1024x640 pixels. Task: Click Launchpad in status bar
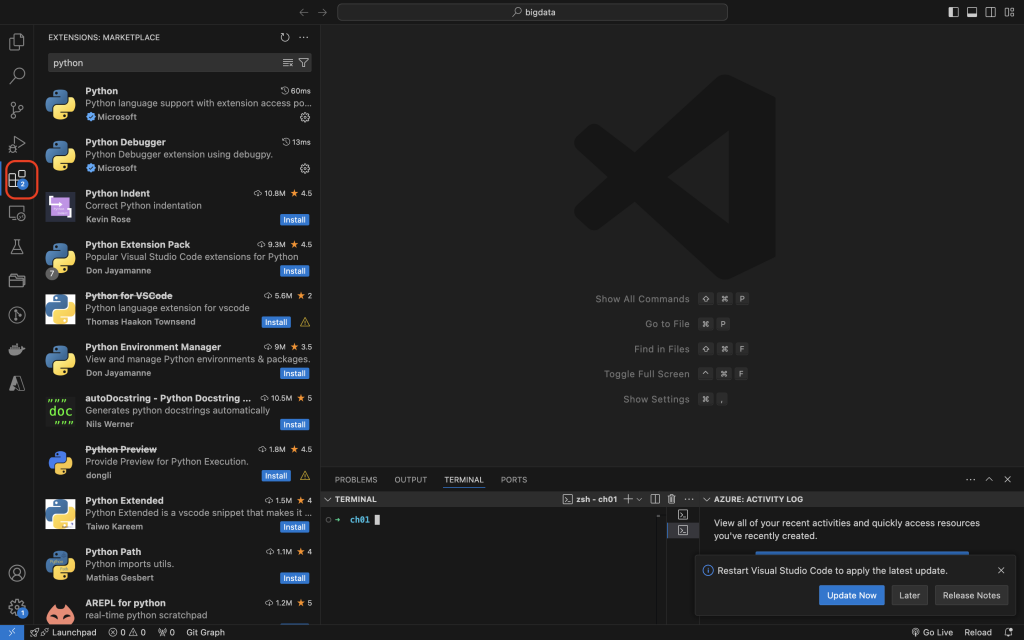coord(63,632)
